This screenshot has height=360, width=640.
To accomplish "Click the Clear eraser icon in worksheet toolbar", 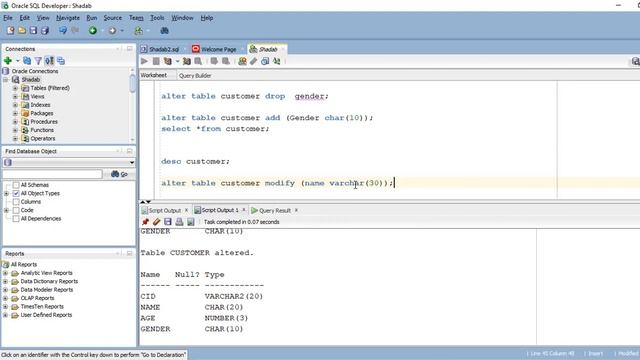I will coord(253,61).
